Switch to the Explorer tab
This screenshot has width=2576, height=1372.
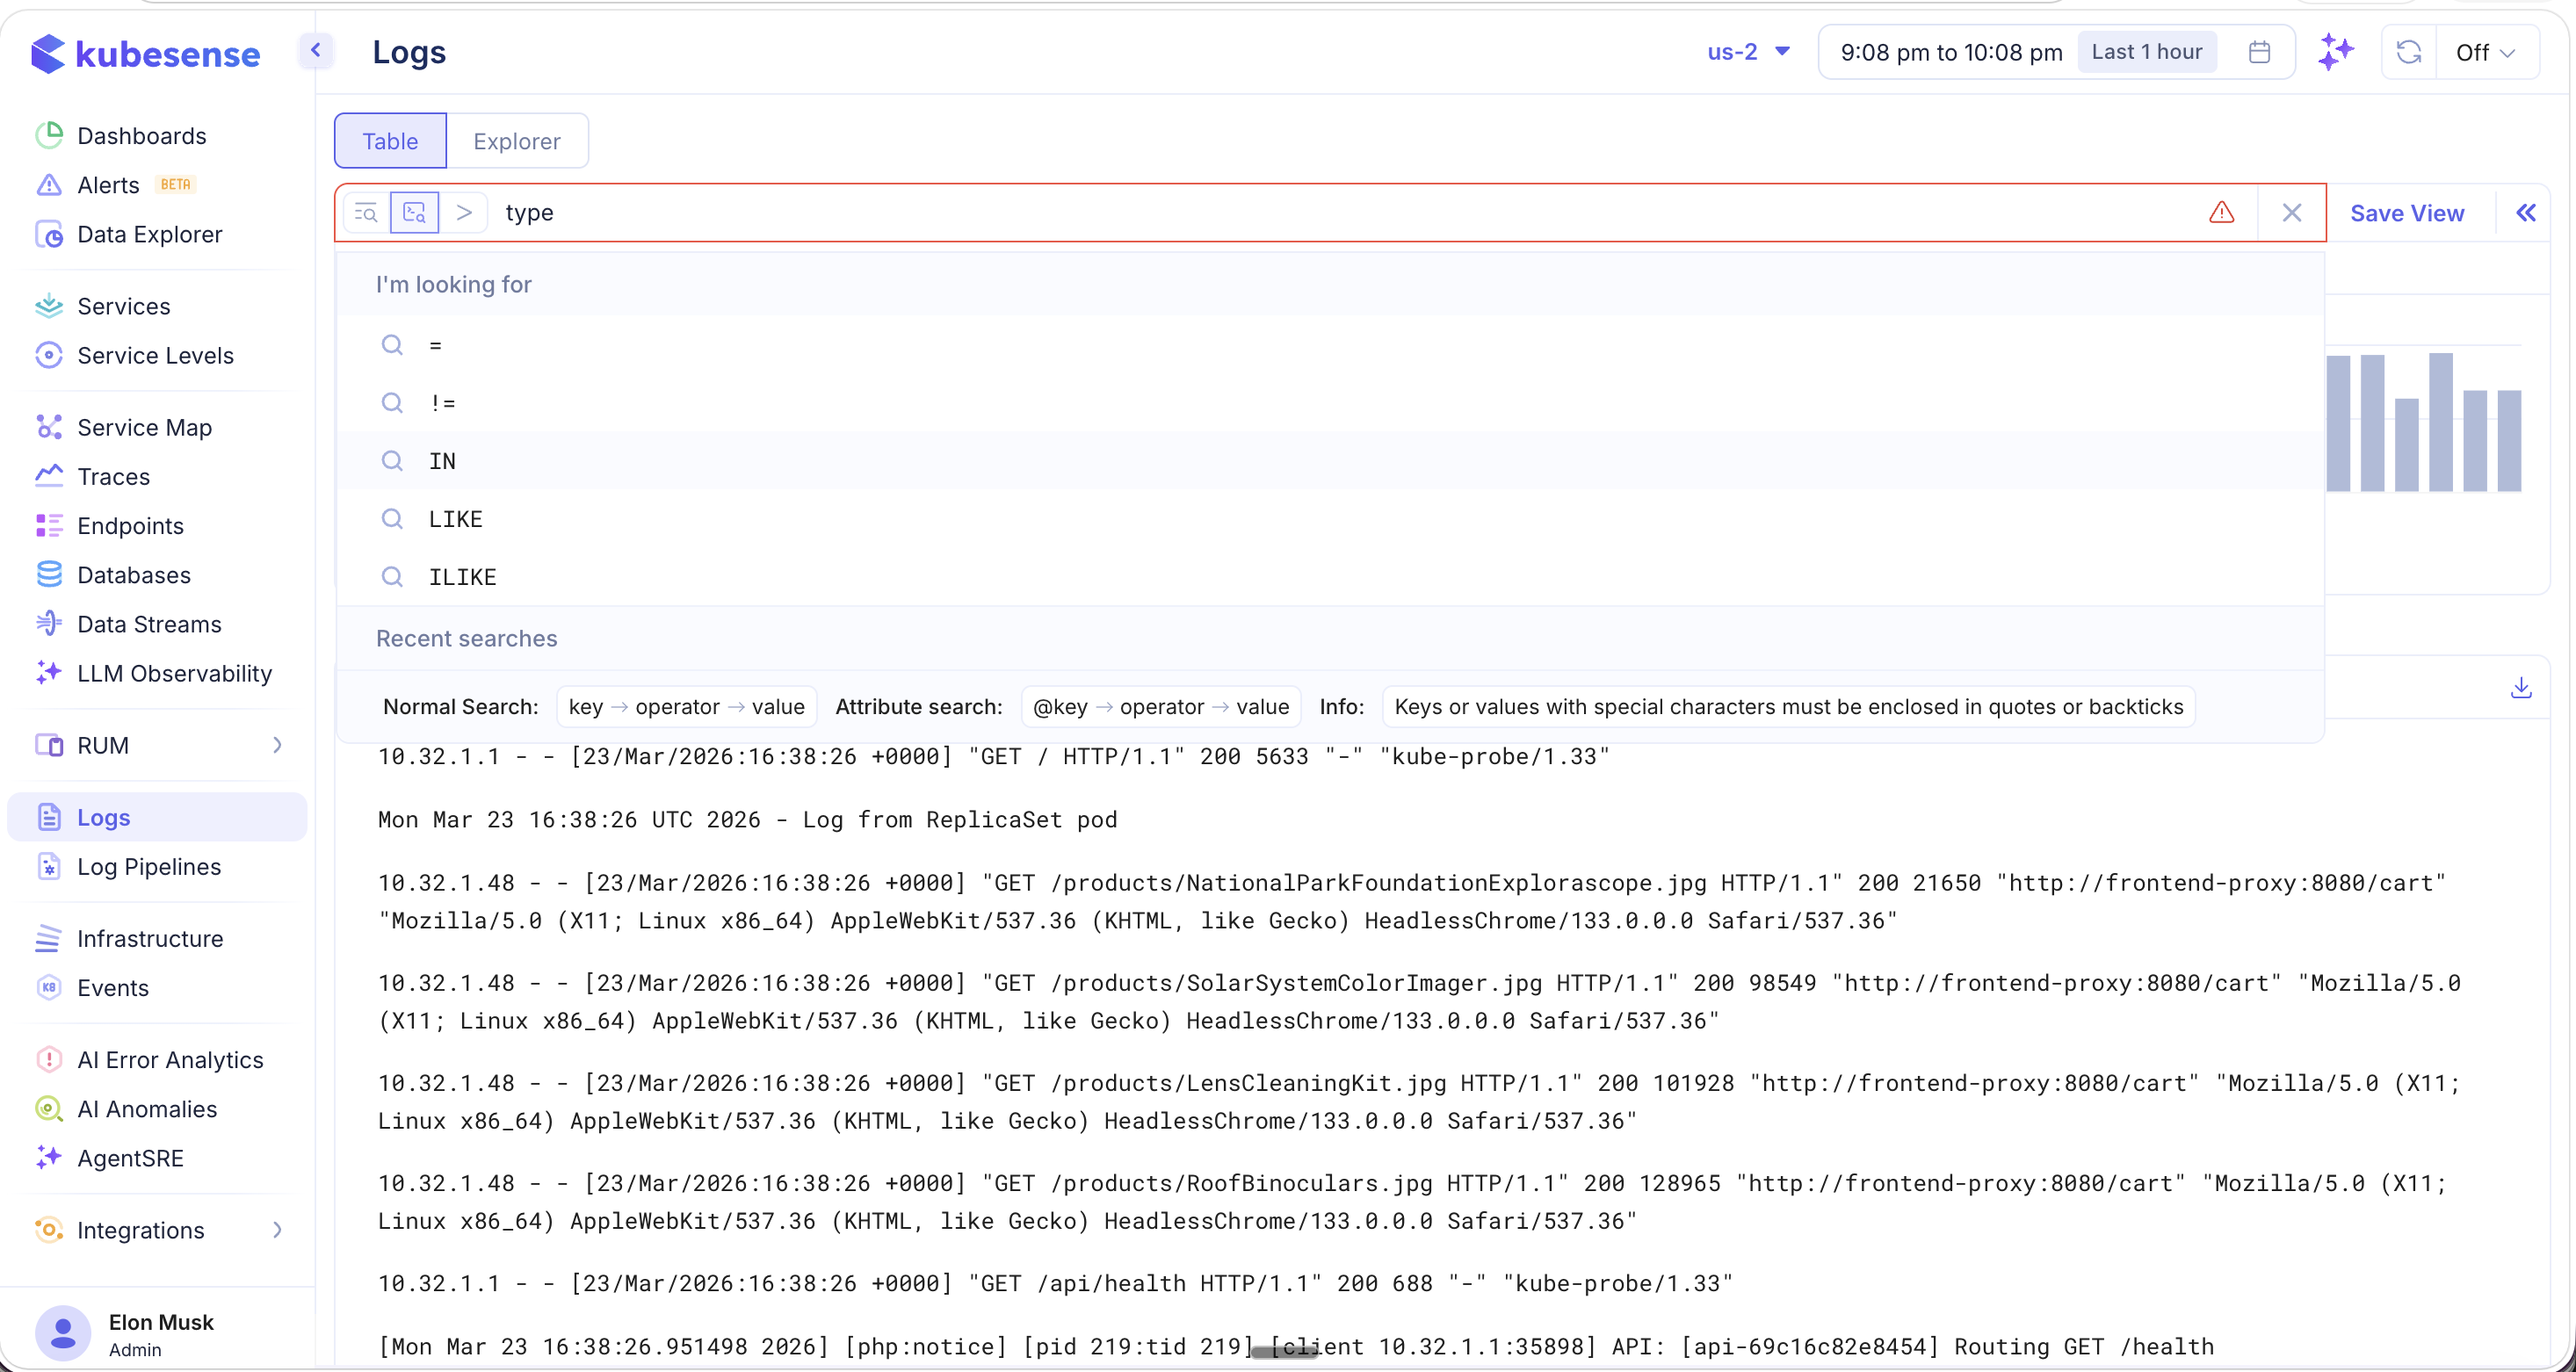coord(517,141)
